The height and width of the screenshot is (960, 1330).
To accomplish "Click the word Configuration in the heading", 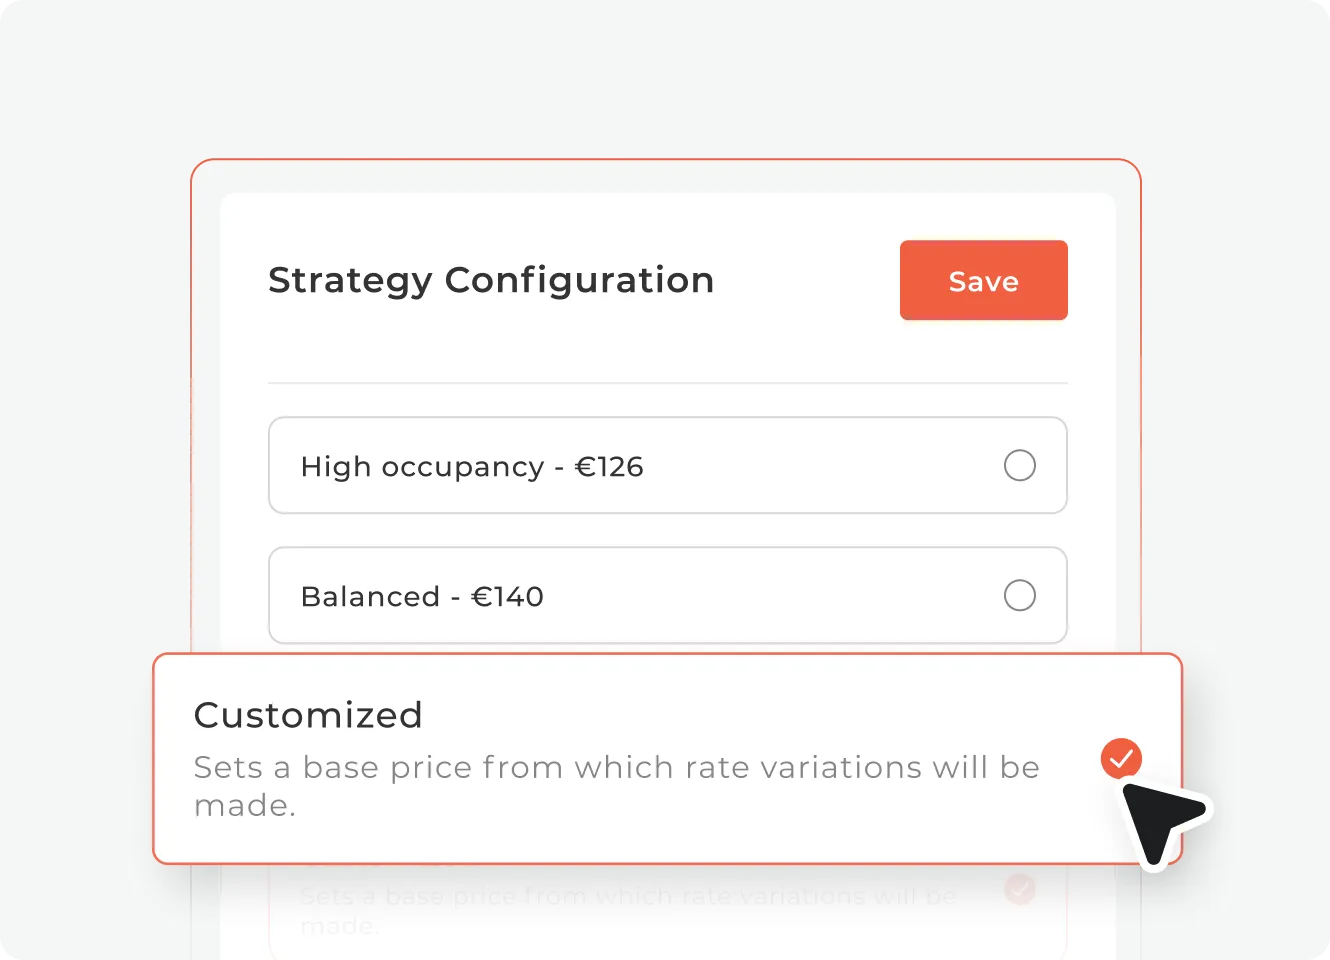I will coord(579,281).
